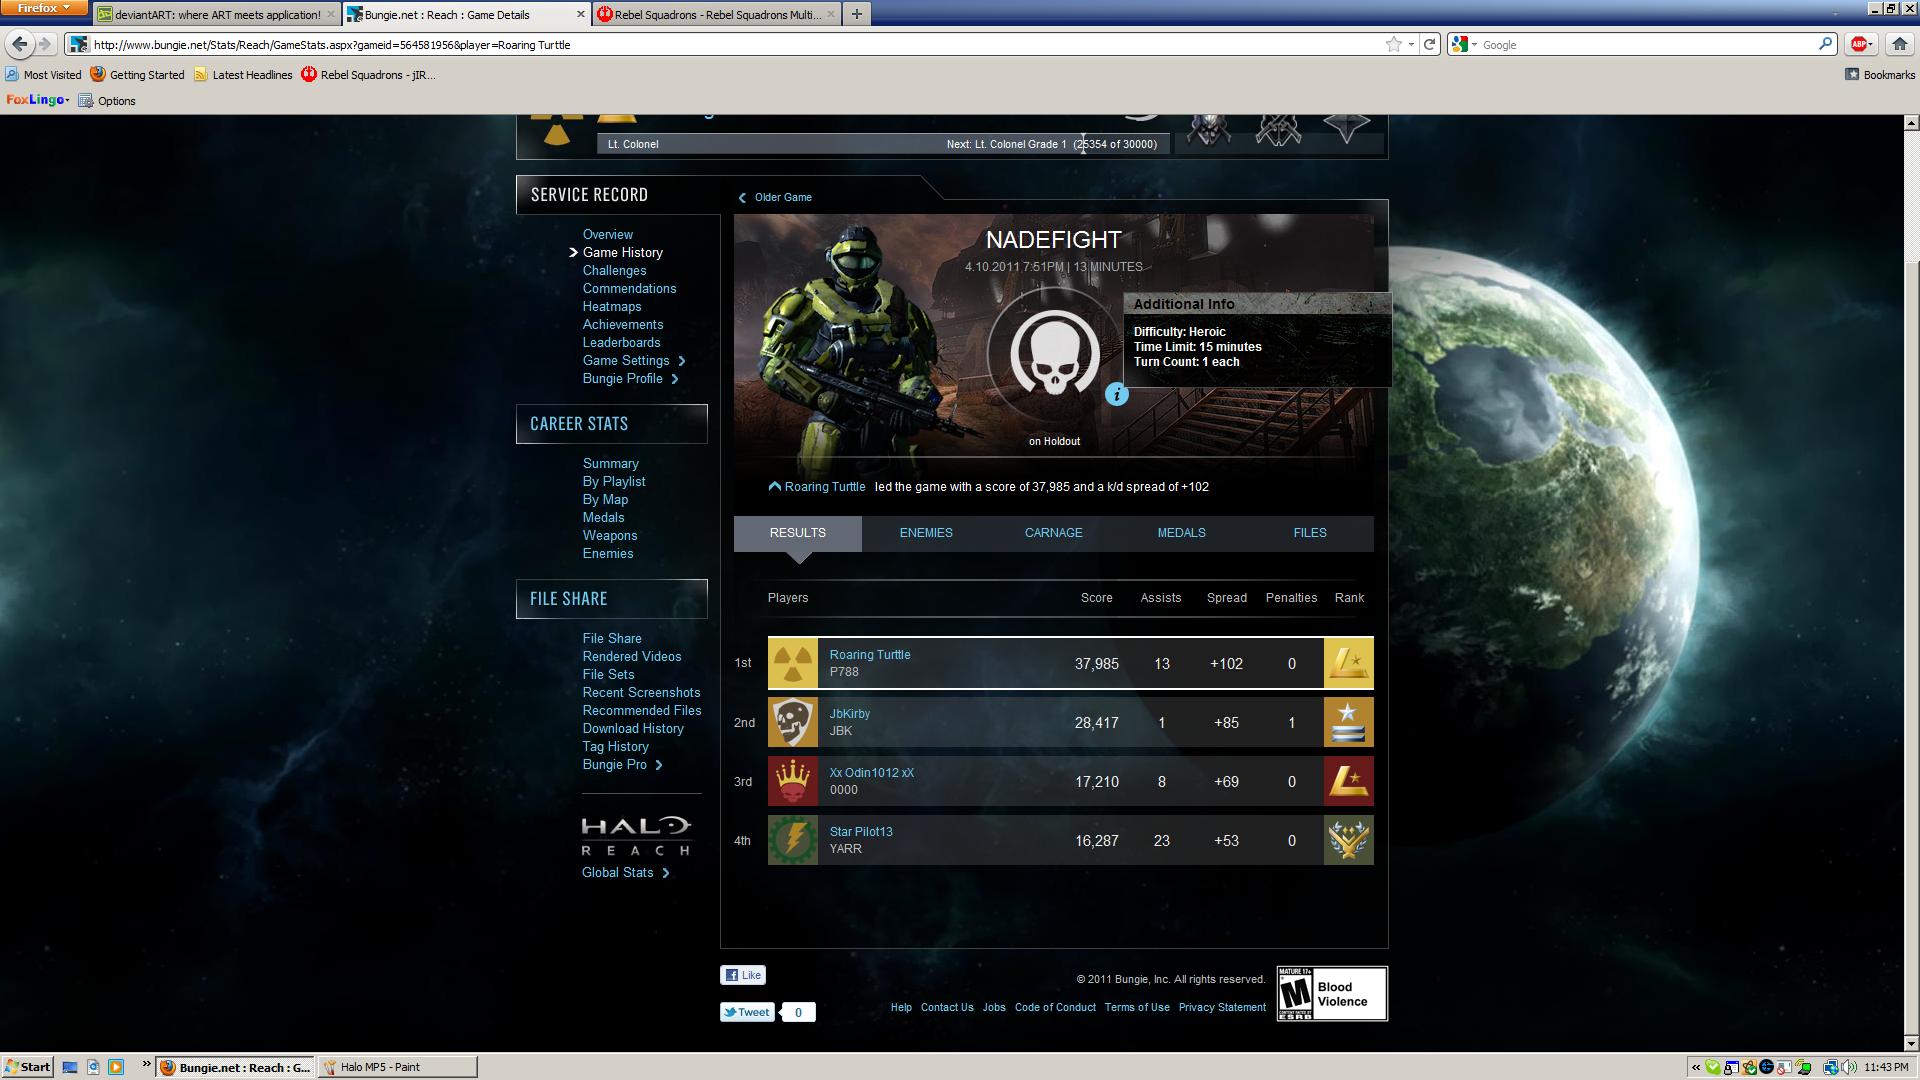Open Commendations in Service Record

[x=629, y=289]
